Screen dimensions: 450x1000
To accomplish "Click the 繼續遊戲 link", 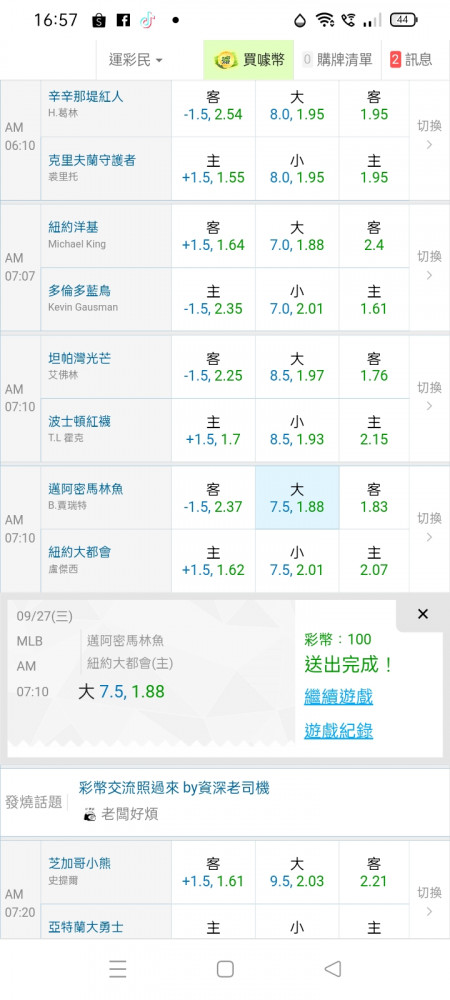I will (x=338, y=696).
